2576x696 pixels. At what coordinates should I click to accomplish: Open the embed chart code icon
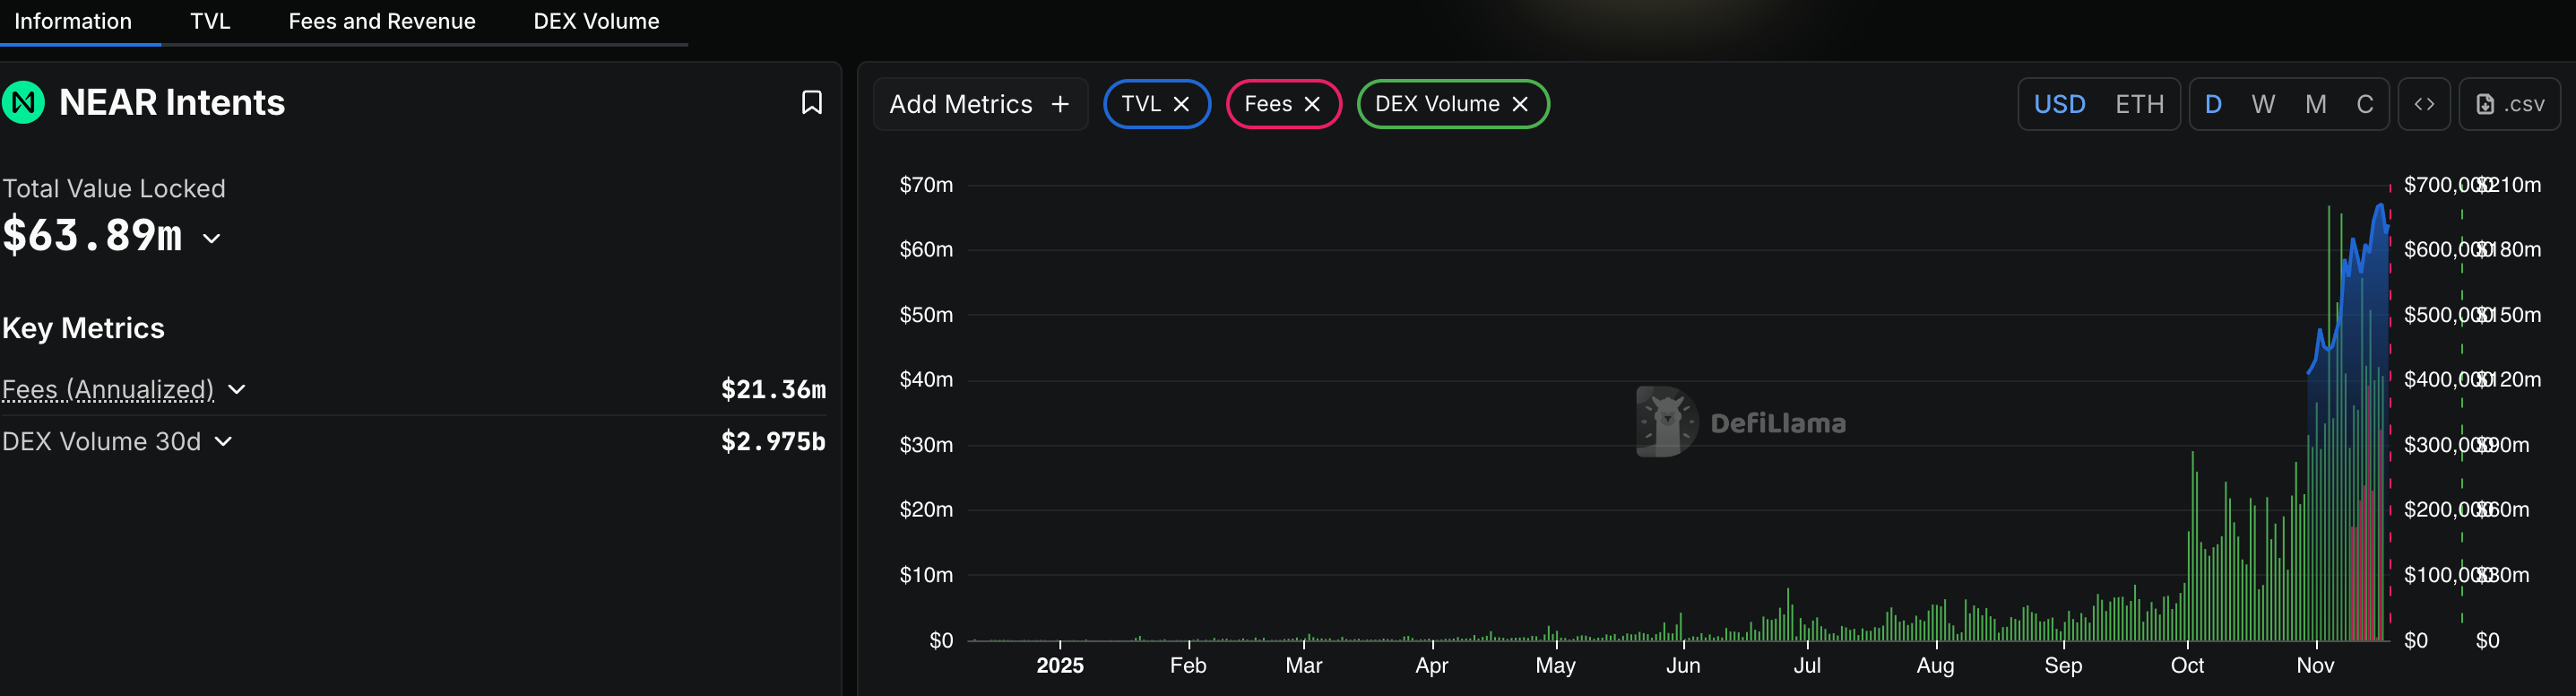pyautogui.click(x=2424, y=104)
